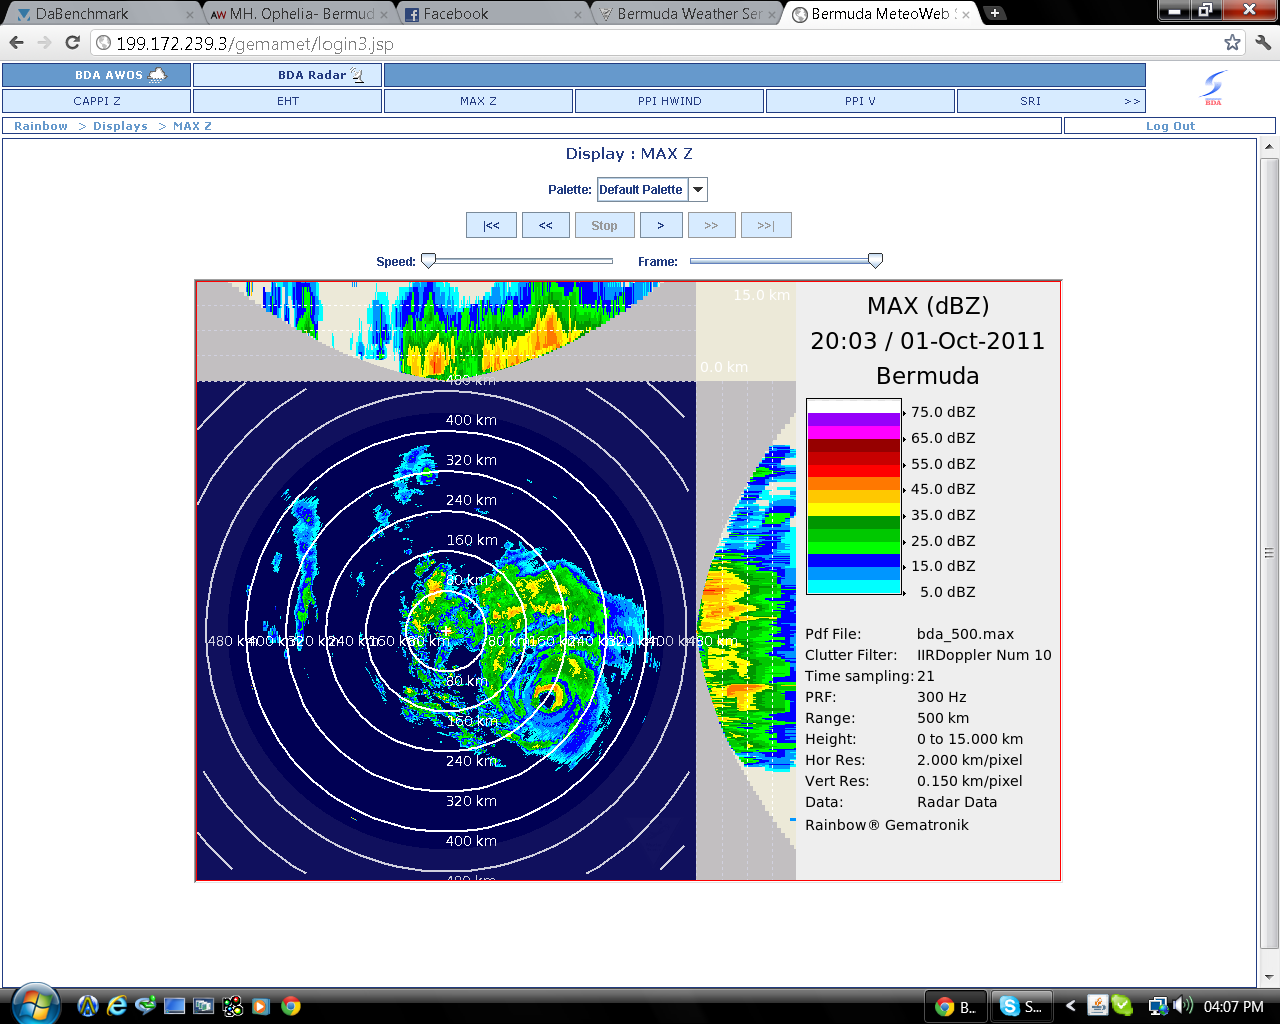Click the Speed slider handle

click(x=429, y=261)
